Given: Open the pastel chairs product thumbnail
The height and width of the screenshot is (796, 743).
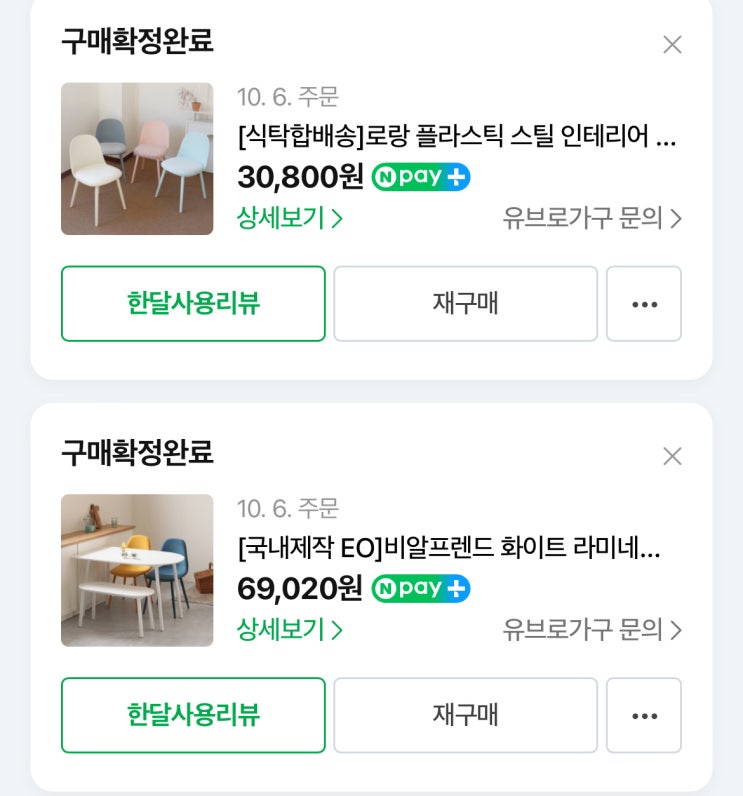Looking at the screenshot, I should tap(137, 159).
